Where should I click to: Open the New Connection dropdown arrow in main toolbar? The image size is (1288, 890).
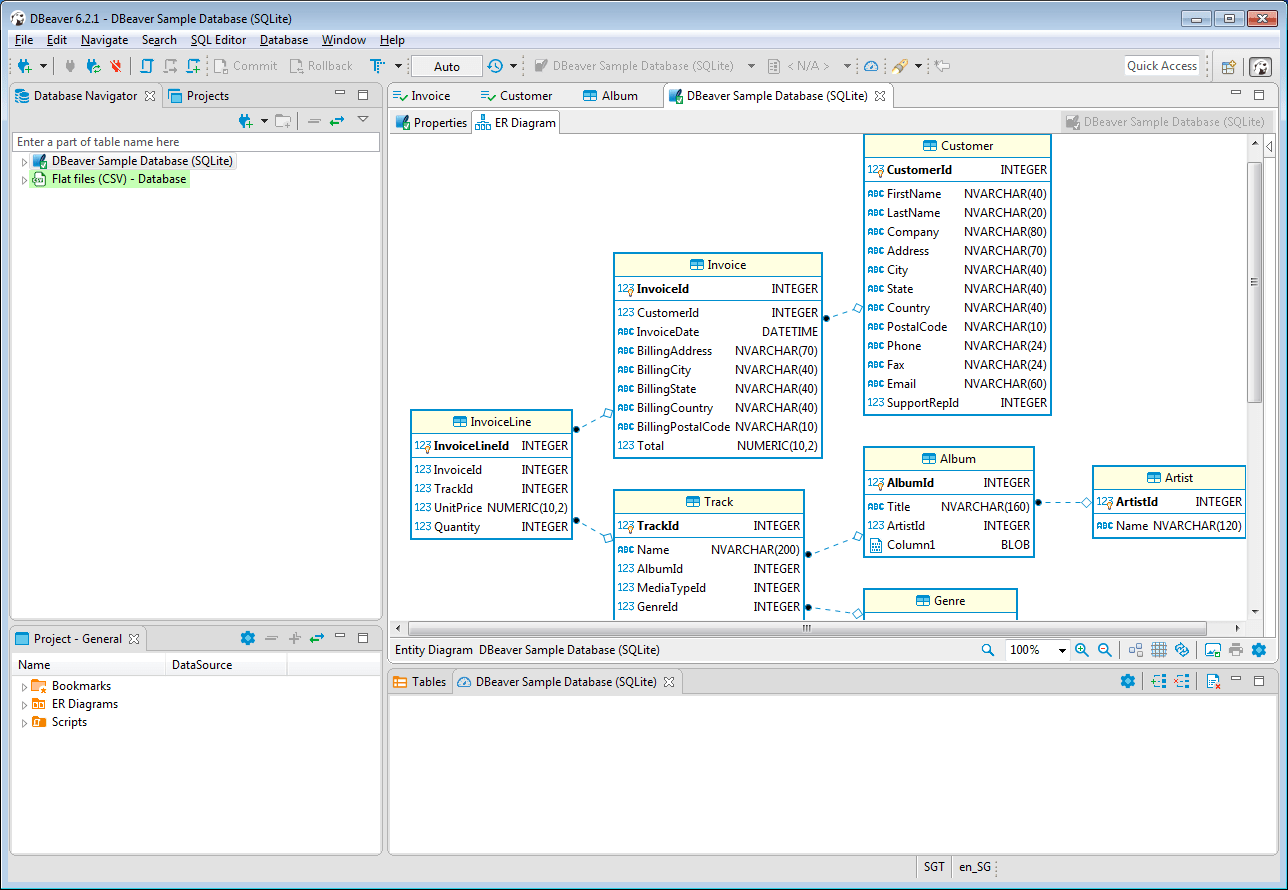coord(43,66)
